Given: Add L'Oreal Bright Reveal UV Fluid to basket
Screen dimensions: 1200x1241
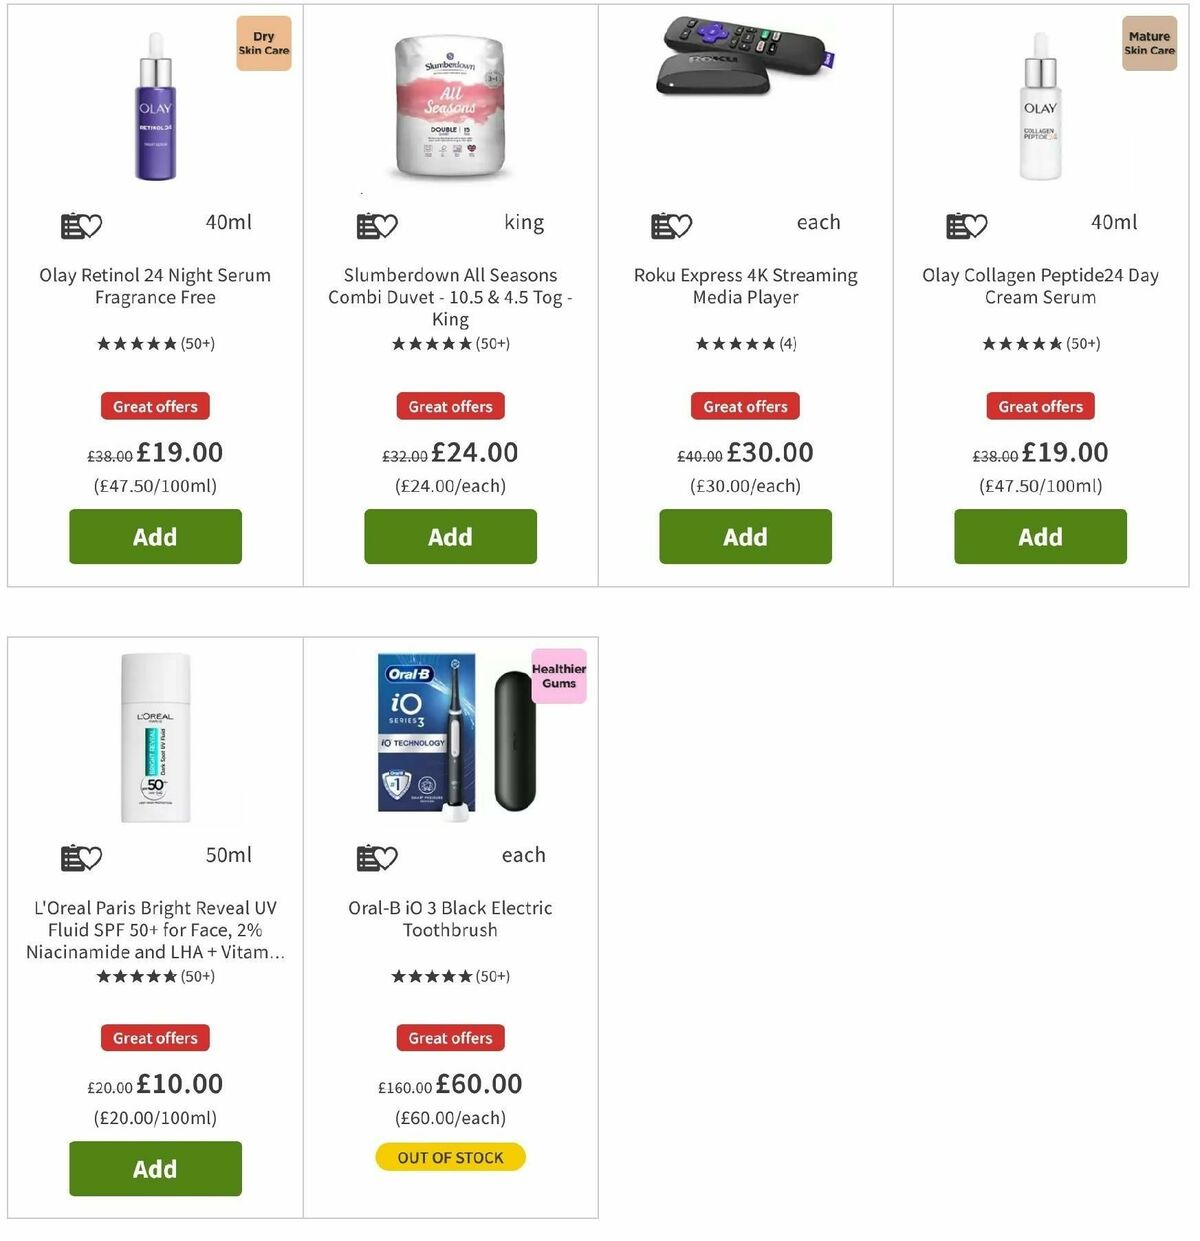Looking at the screenshot, I should coord(155,1168).
